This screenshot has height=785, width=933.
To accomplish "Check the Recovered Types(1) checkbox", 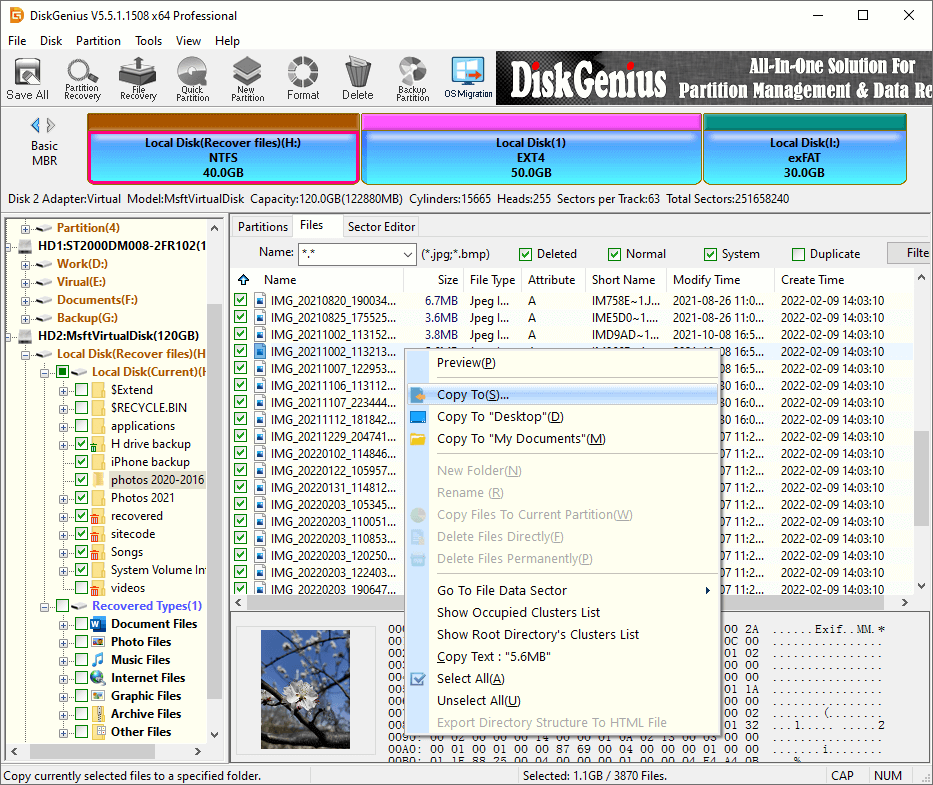I will click(62, 606).
